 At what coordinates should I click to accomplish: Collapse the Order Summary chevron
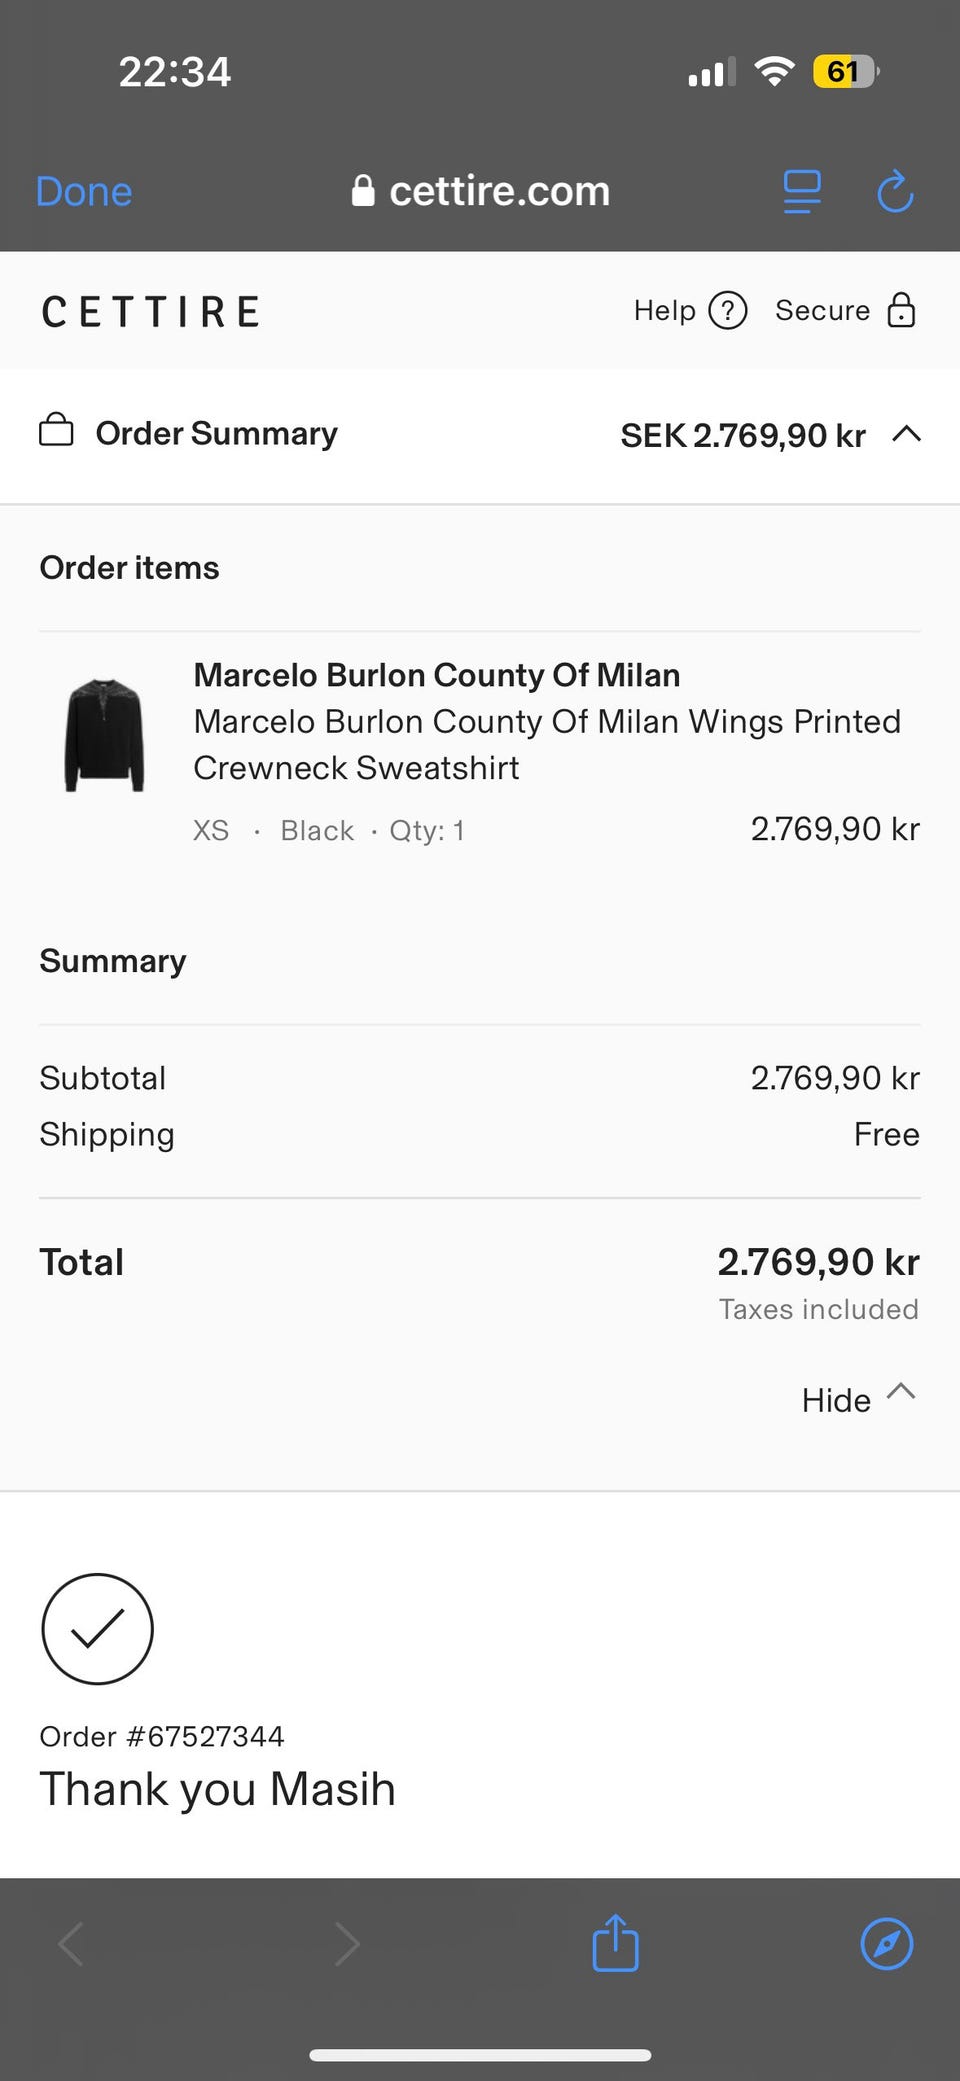[x=906, y=434]
